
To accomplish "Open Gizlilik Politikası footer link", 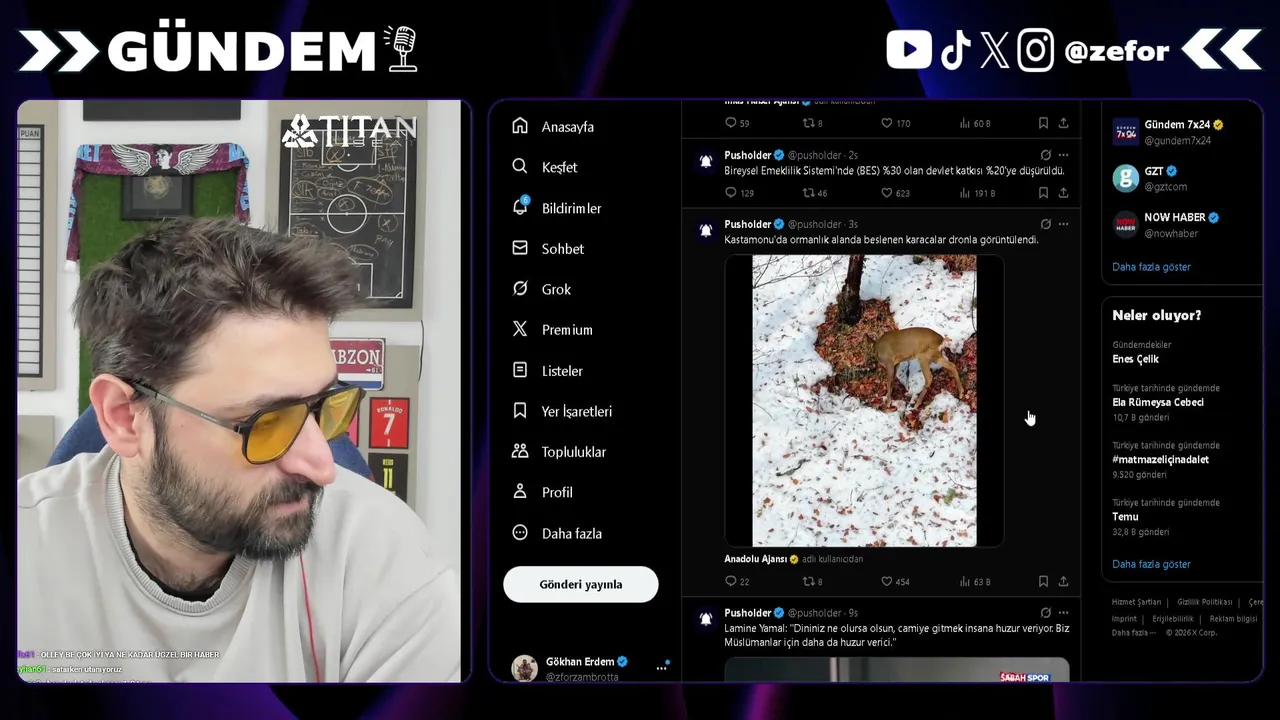I will click(x=1204, y=602).
